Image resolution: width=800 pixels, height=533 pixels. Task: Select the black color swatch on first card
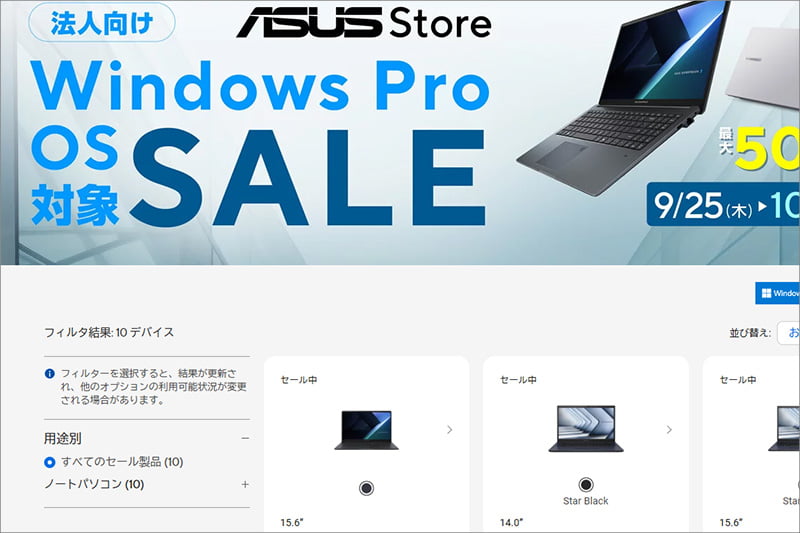[x=366, y=488]
